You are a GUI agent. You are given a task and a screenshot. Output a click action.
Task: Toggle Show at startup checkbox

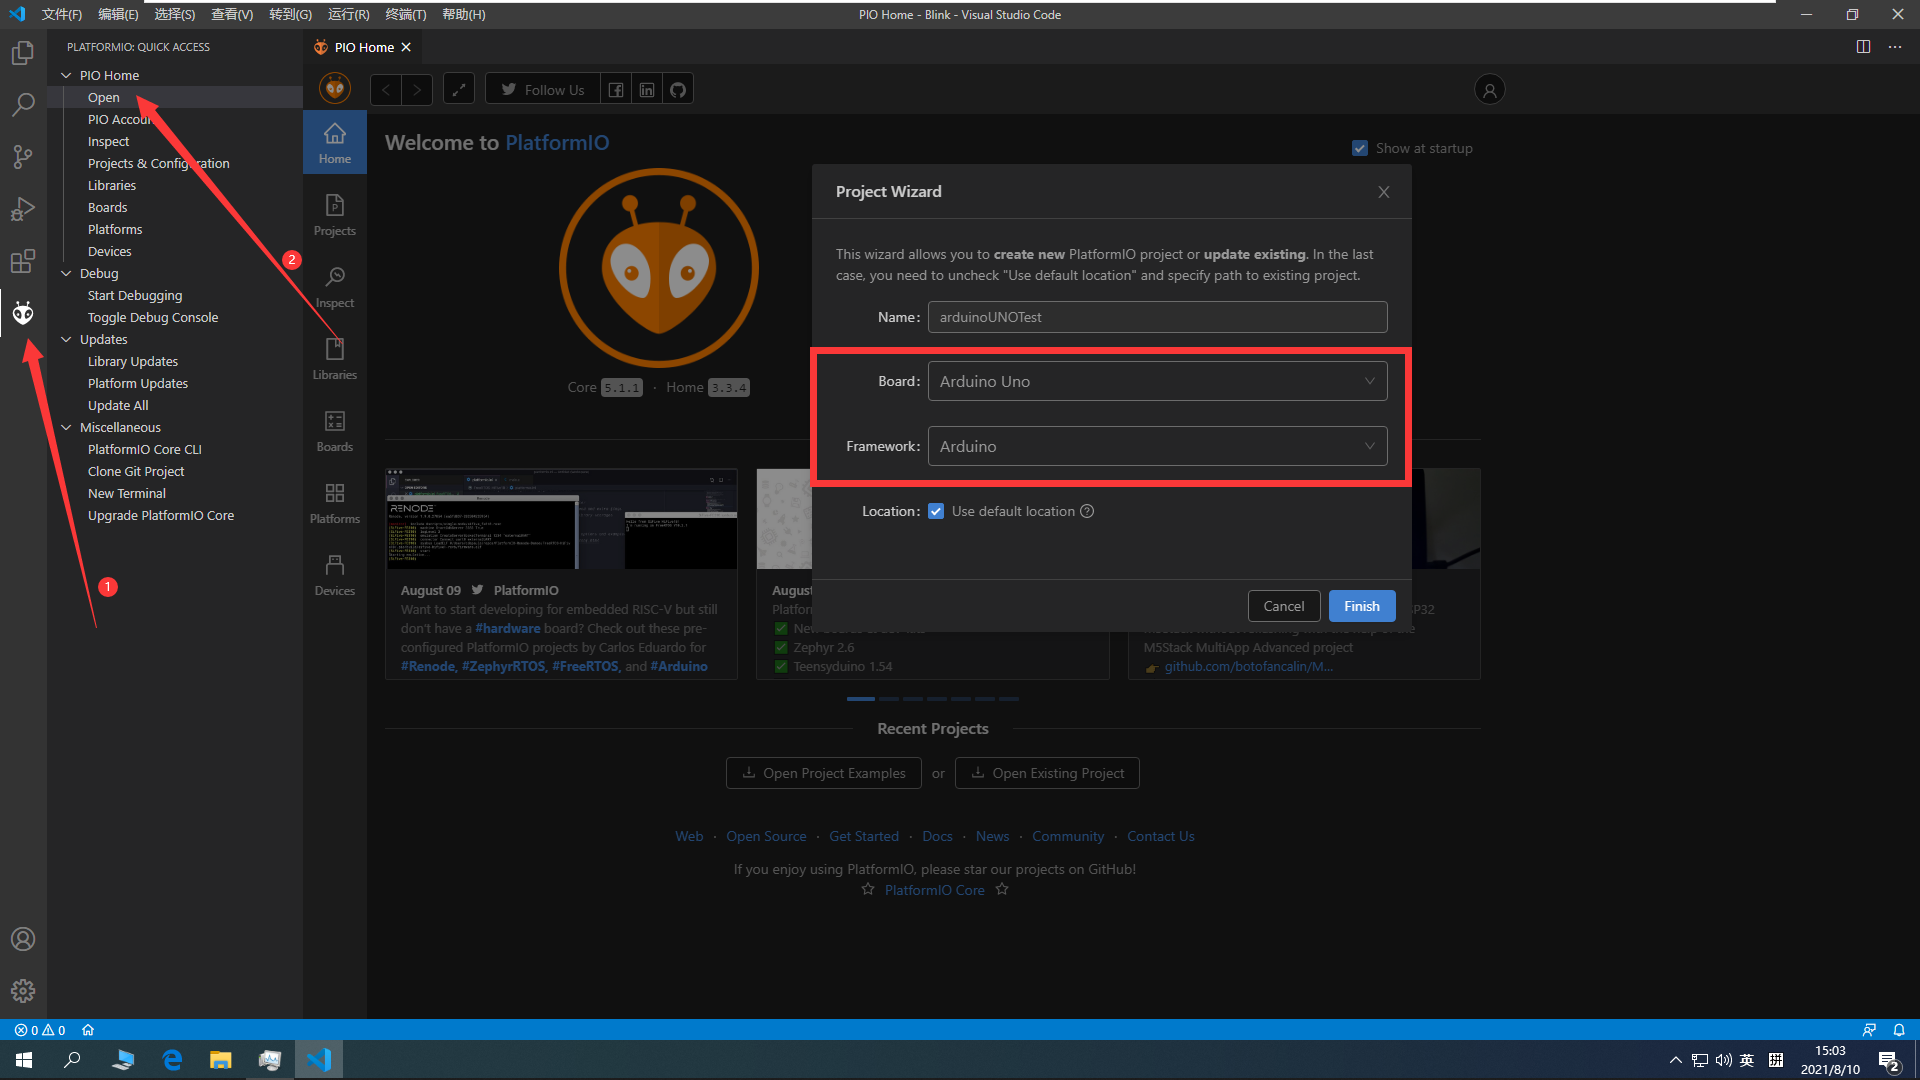coord(1360,148)
